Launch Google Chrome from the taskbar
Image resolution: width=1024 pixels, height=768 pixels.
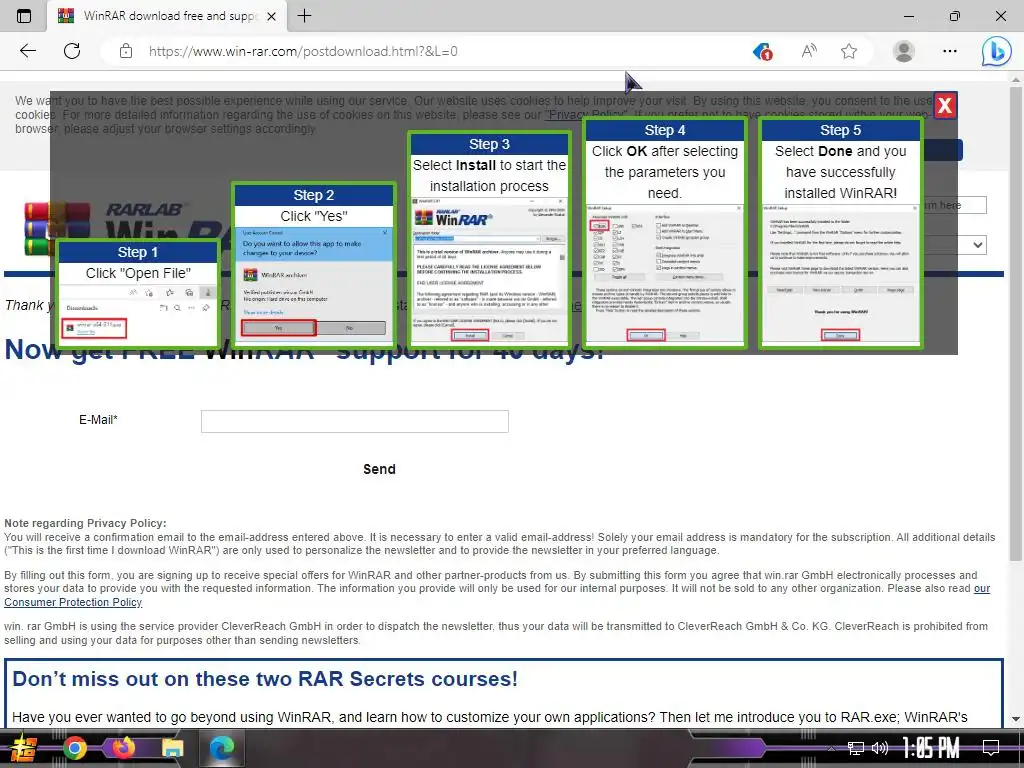pos(75,748)
